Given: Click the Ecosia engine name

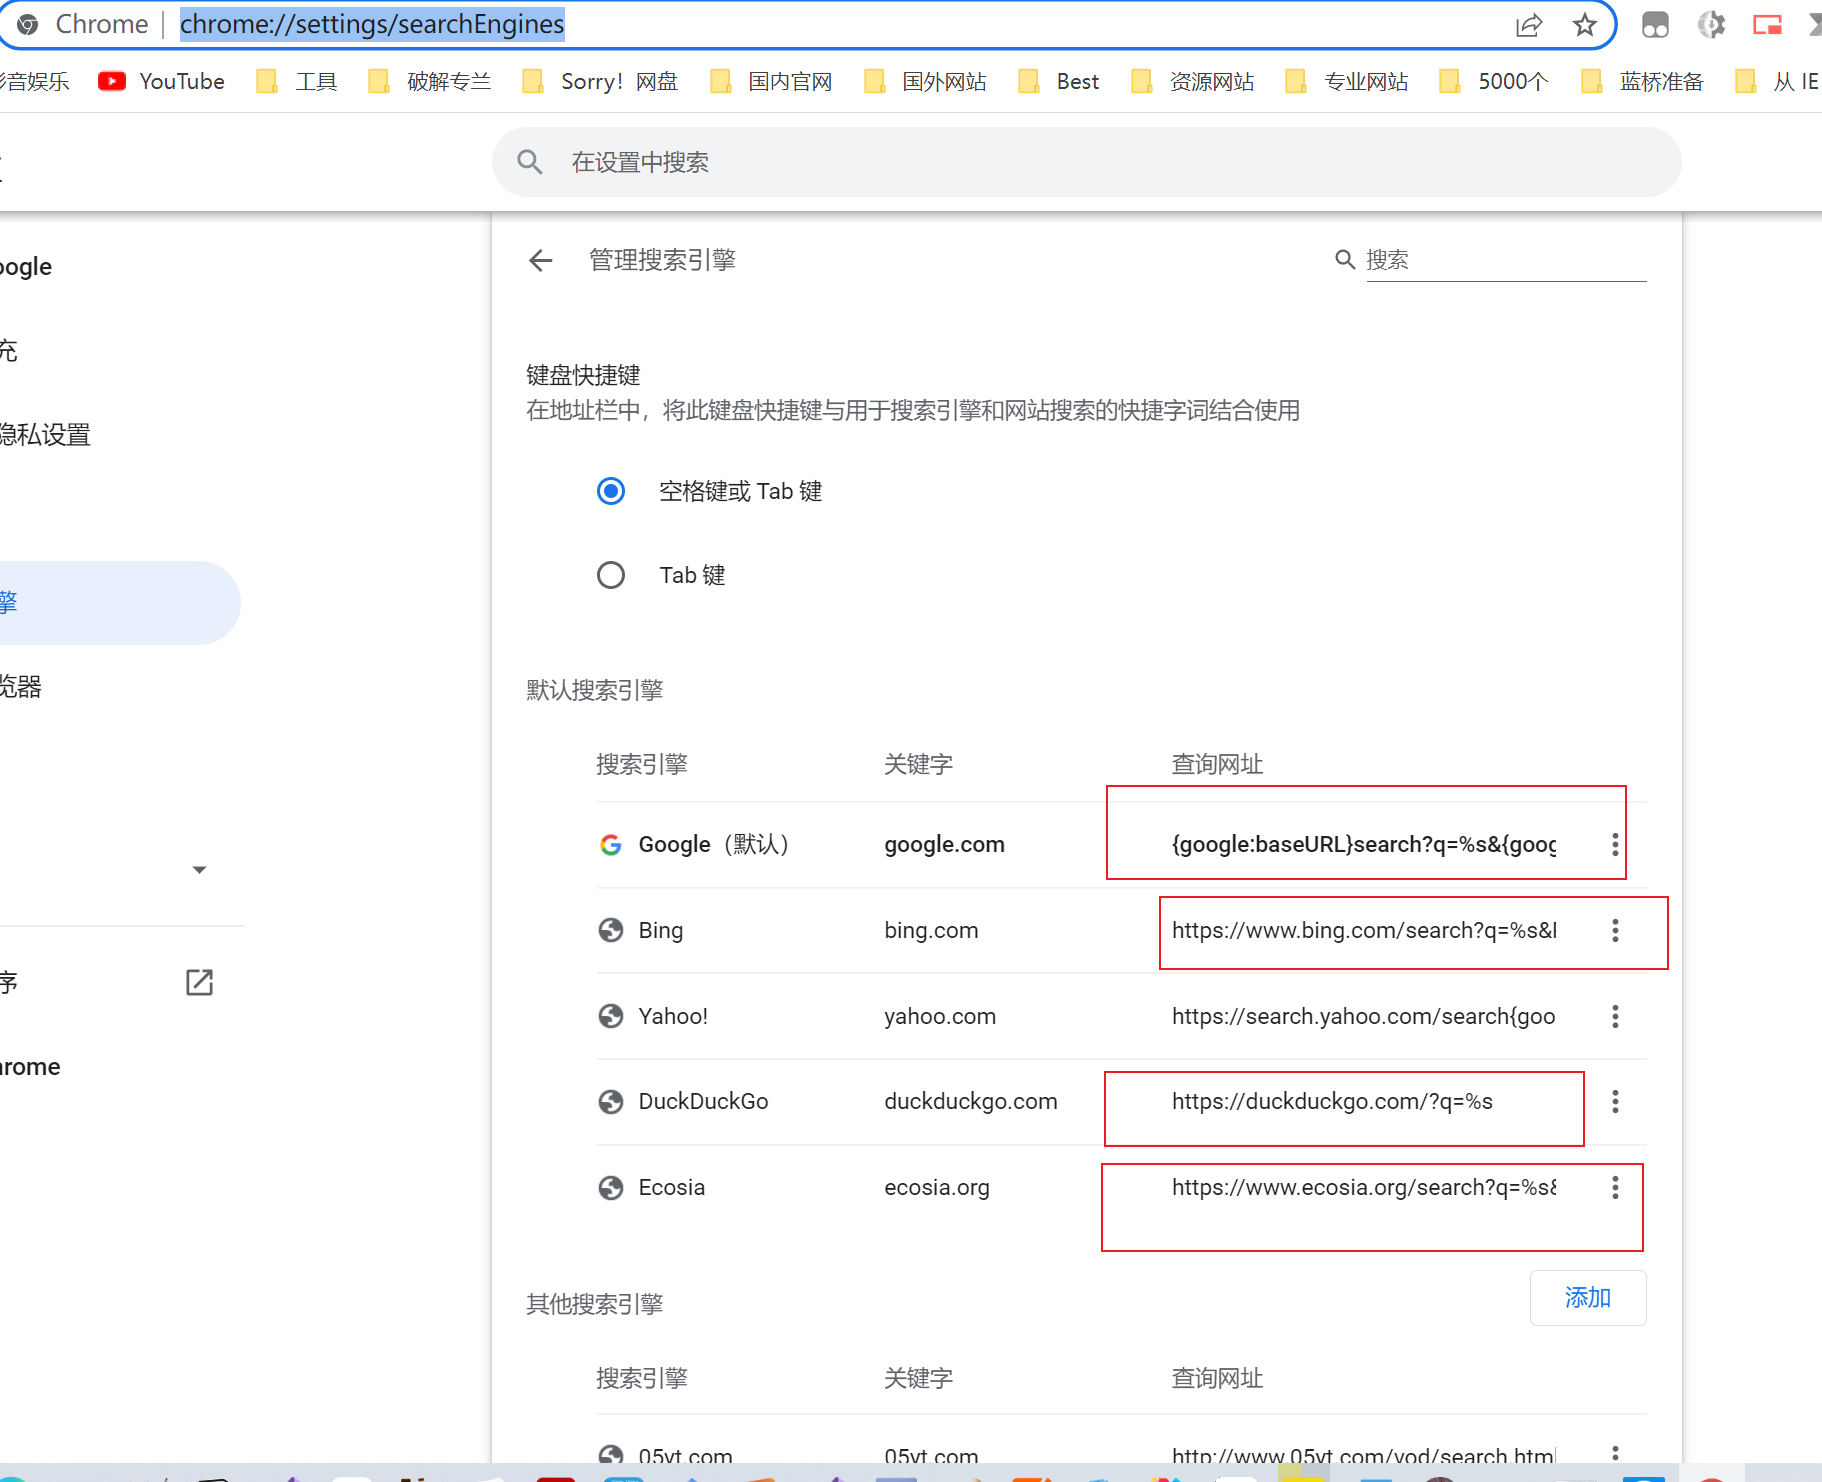Looking at the screenshot, I should [672, 1188].
